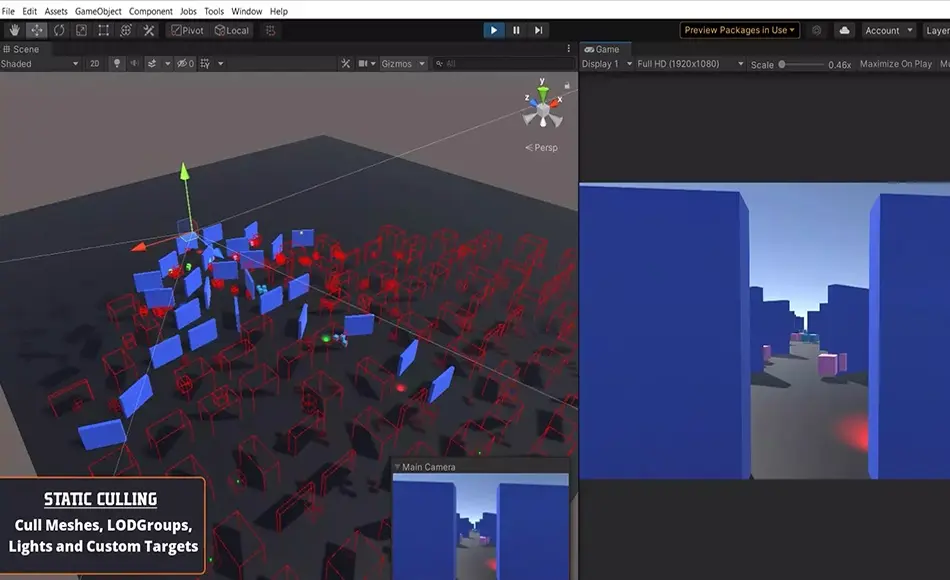Open the Gizmos dropdown
This screenshot has height=580, width=950.
404,63
